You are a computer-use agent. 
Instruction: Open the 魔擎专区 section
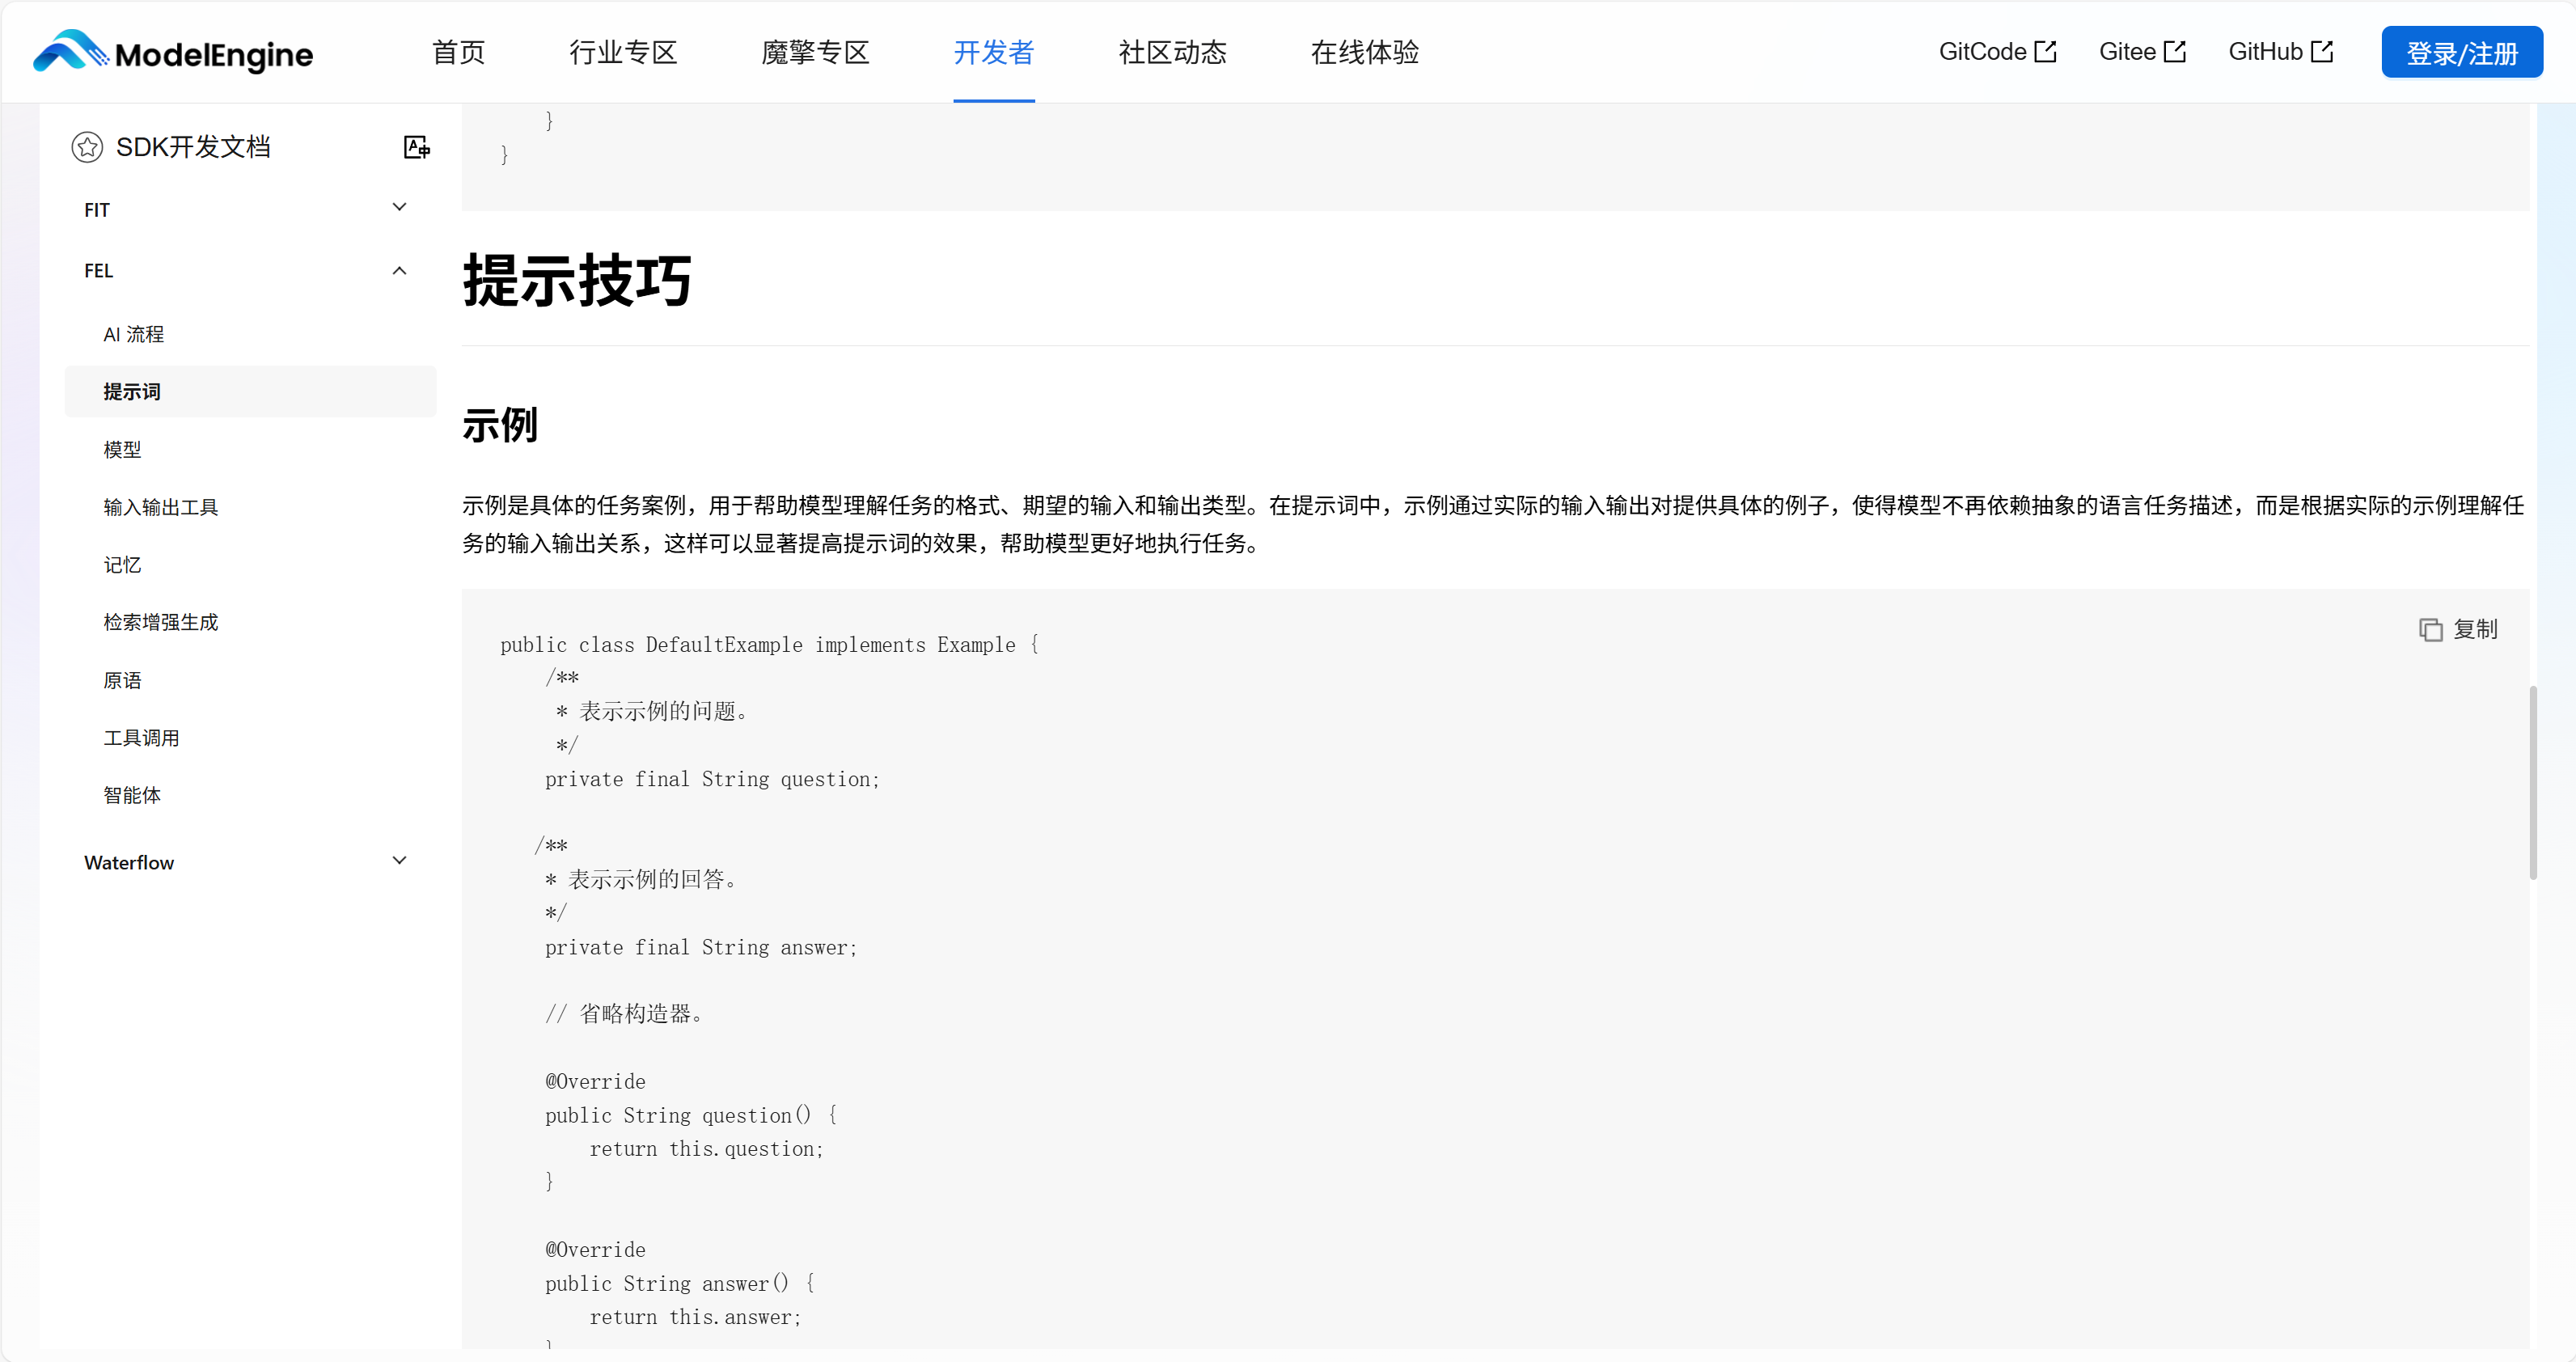click(814, 52)
